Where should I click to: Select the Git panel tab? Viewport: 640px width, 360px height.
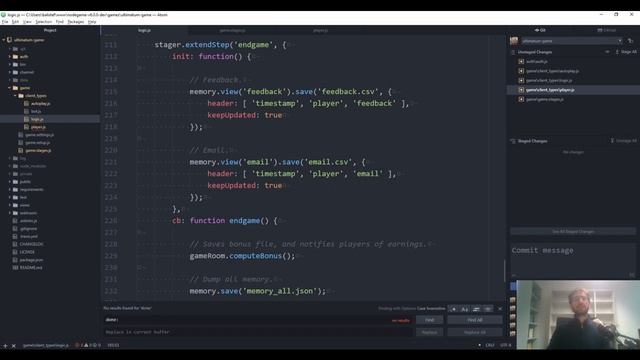pyautogui.click(x=540, y=30)
